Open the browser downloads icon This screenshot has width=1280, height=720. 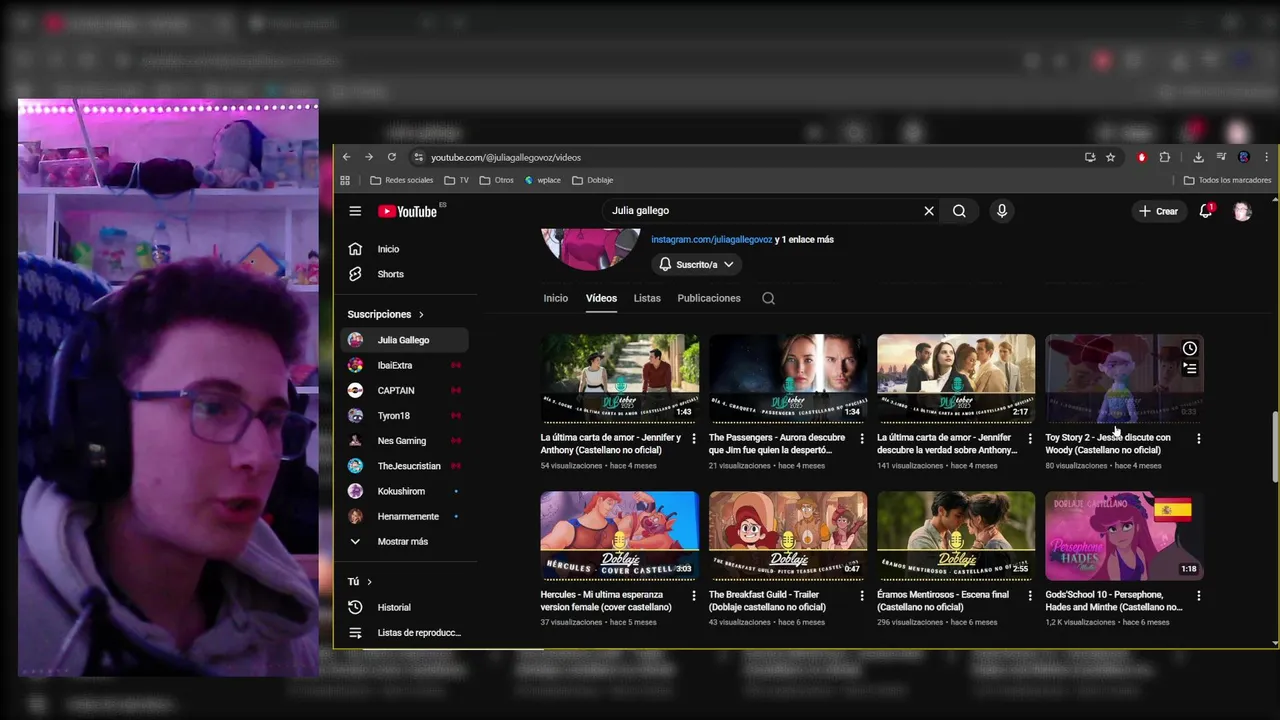pos(1198,157)
